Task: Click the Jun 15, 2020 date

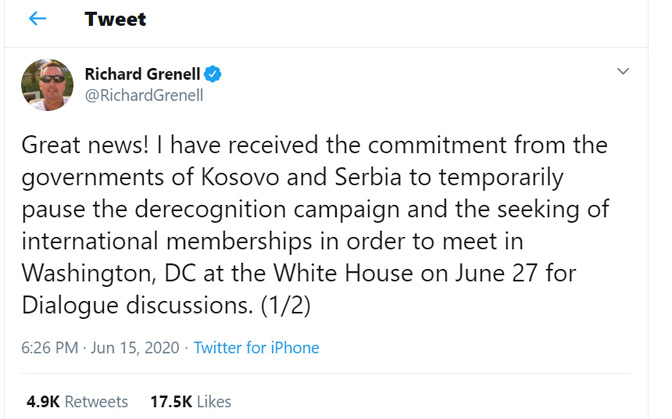Action: 133,348
